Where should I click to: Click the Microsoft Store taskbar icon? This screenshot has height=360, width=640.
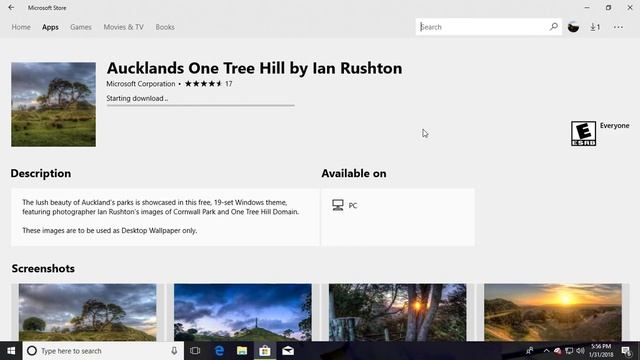pos(265,351)
